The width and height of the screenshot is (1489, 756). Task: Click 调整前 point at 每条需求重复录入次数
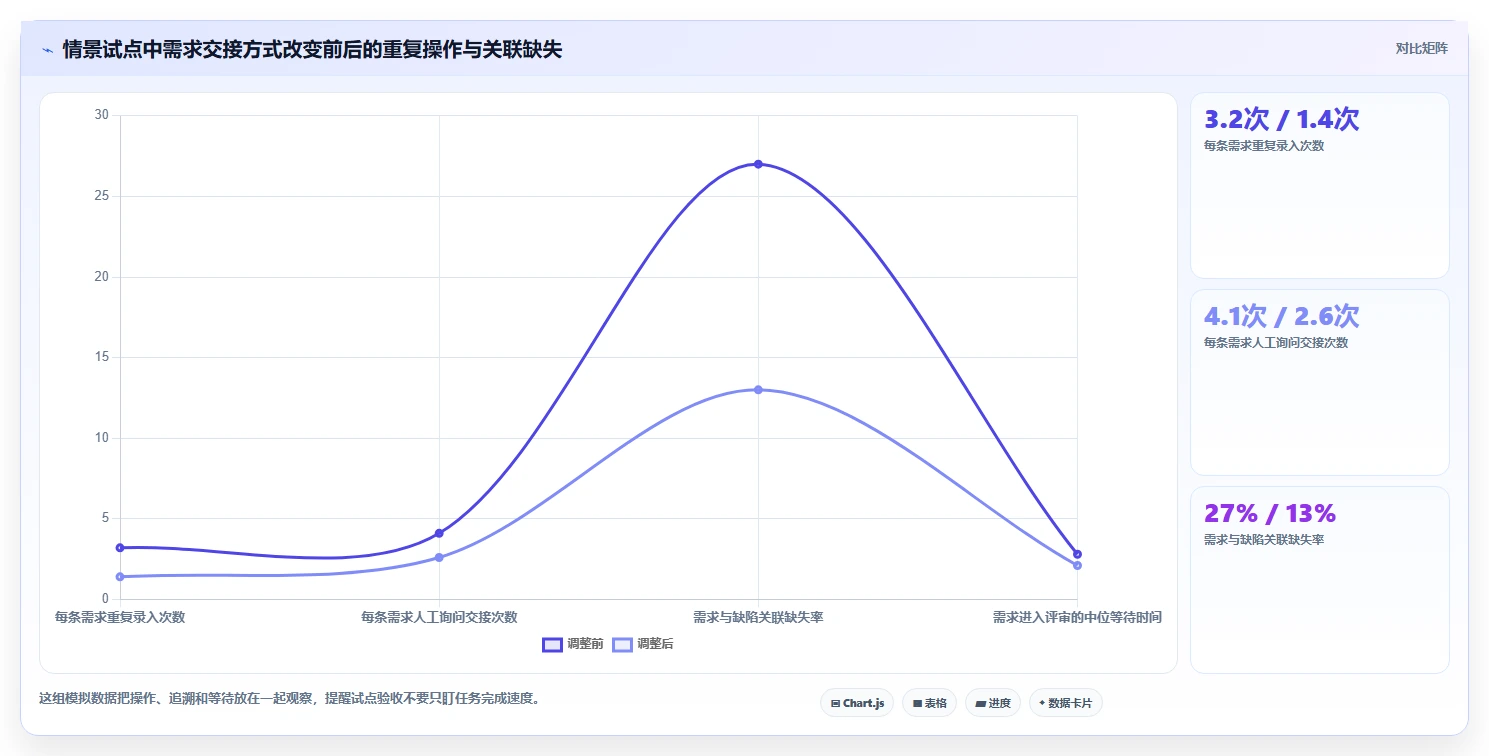(120, 547)
